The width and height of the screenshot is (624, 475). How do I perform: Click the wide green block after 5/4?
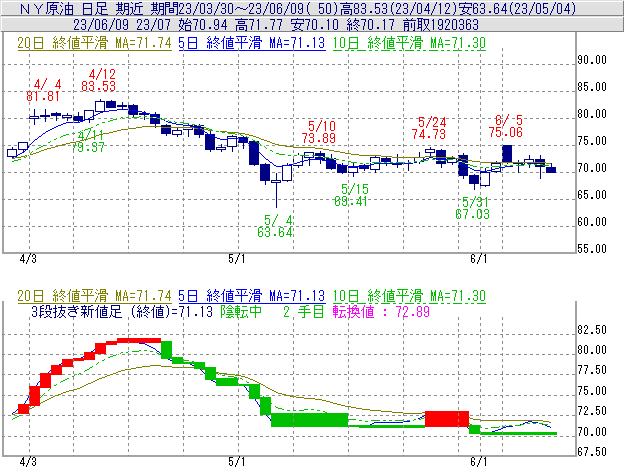(310, 420)
